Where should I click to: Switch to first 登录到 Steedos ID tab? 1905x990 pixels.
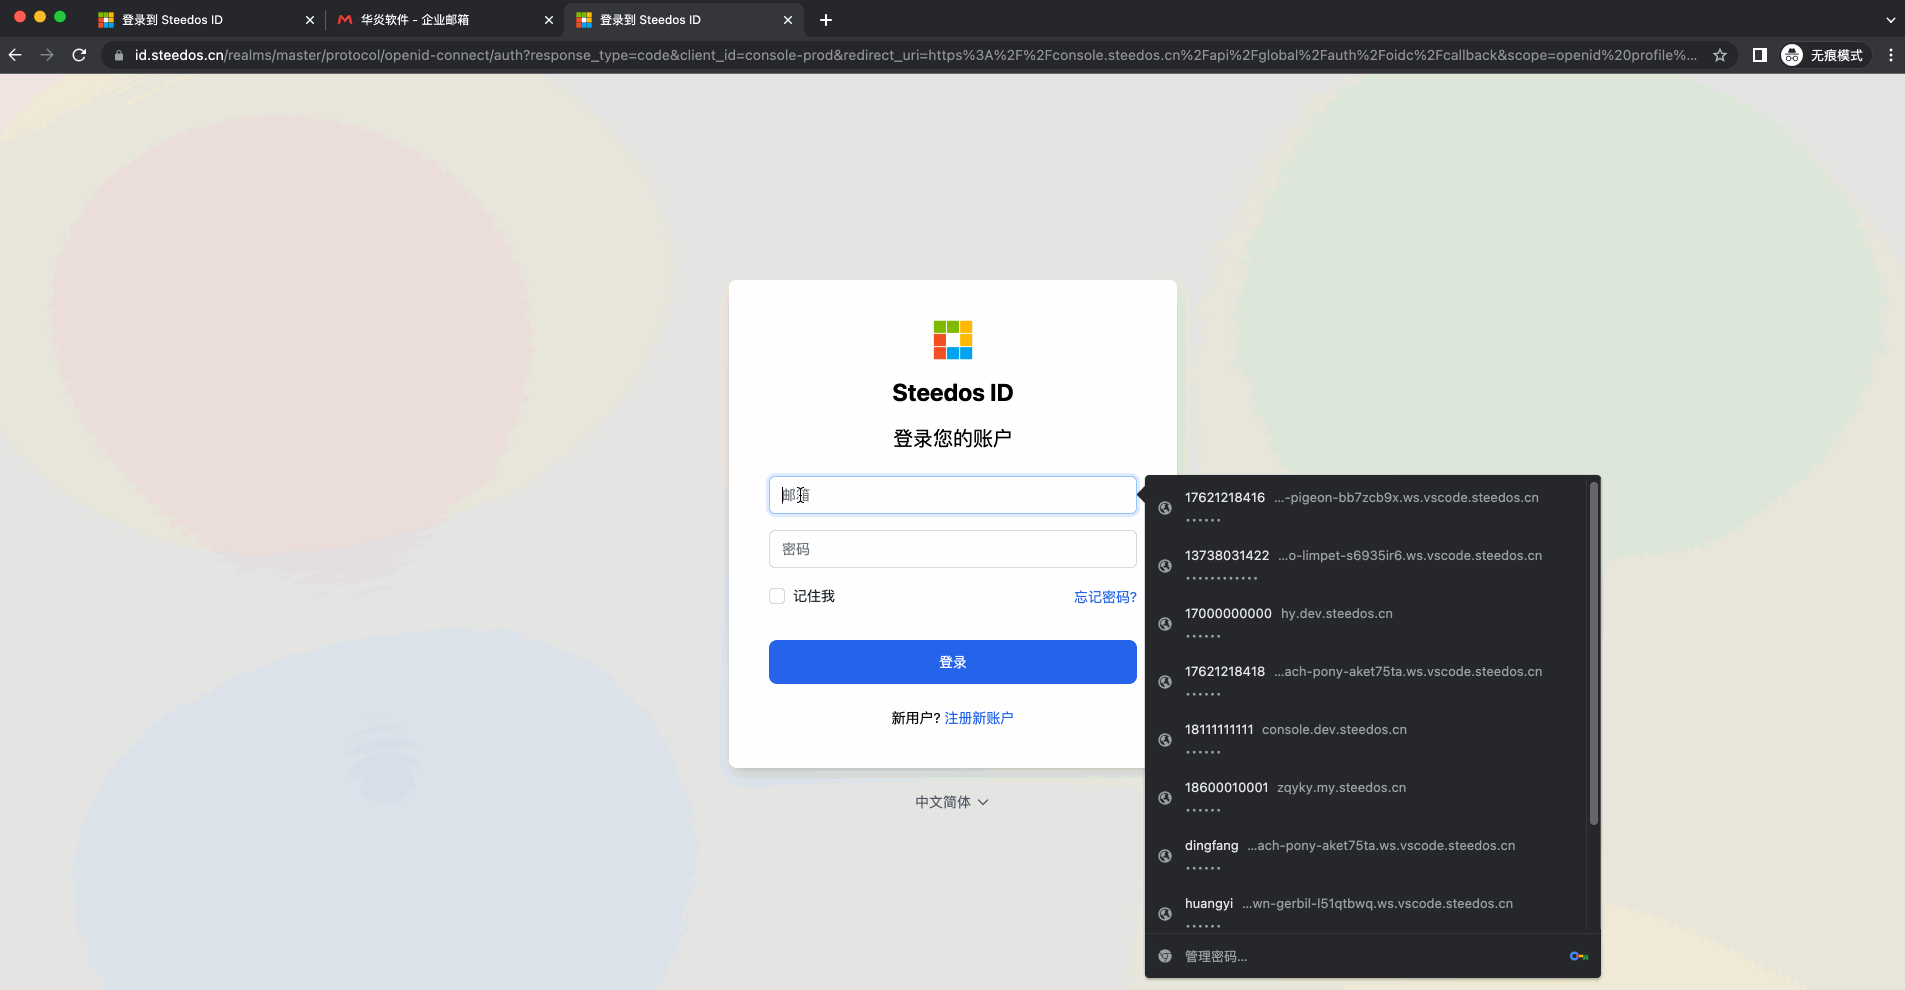(x=204, y=20)
